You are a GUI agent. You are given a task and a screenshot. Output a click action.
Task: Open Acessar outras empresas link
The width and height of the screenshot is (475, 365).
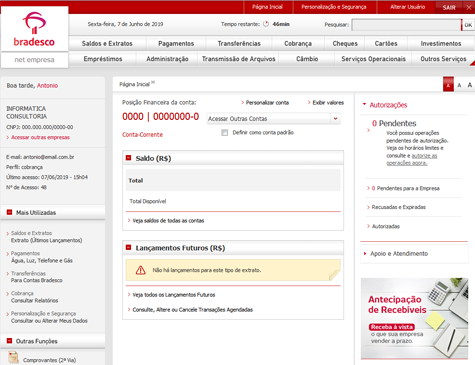40,137
